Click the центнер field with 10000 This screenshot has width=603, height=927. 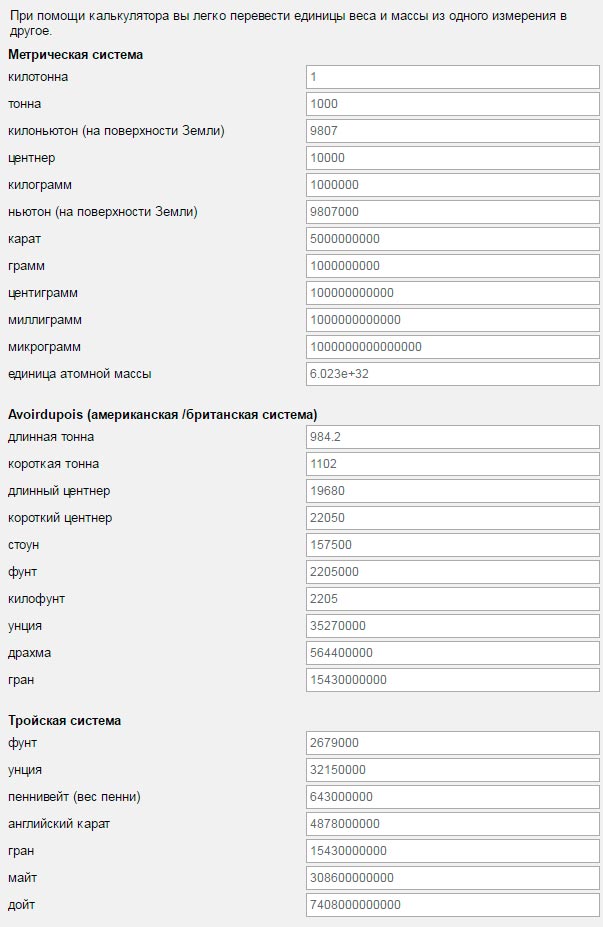click(x=453, y=158)
